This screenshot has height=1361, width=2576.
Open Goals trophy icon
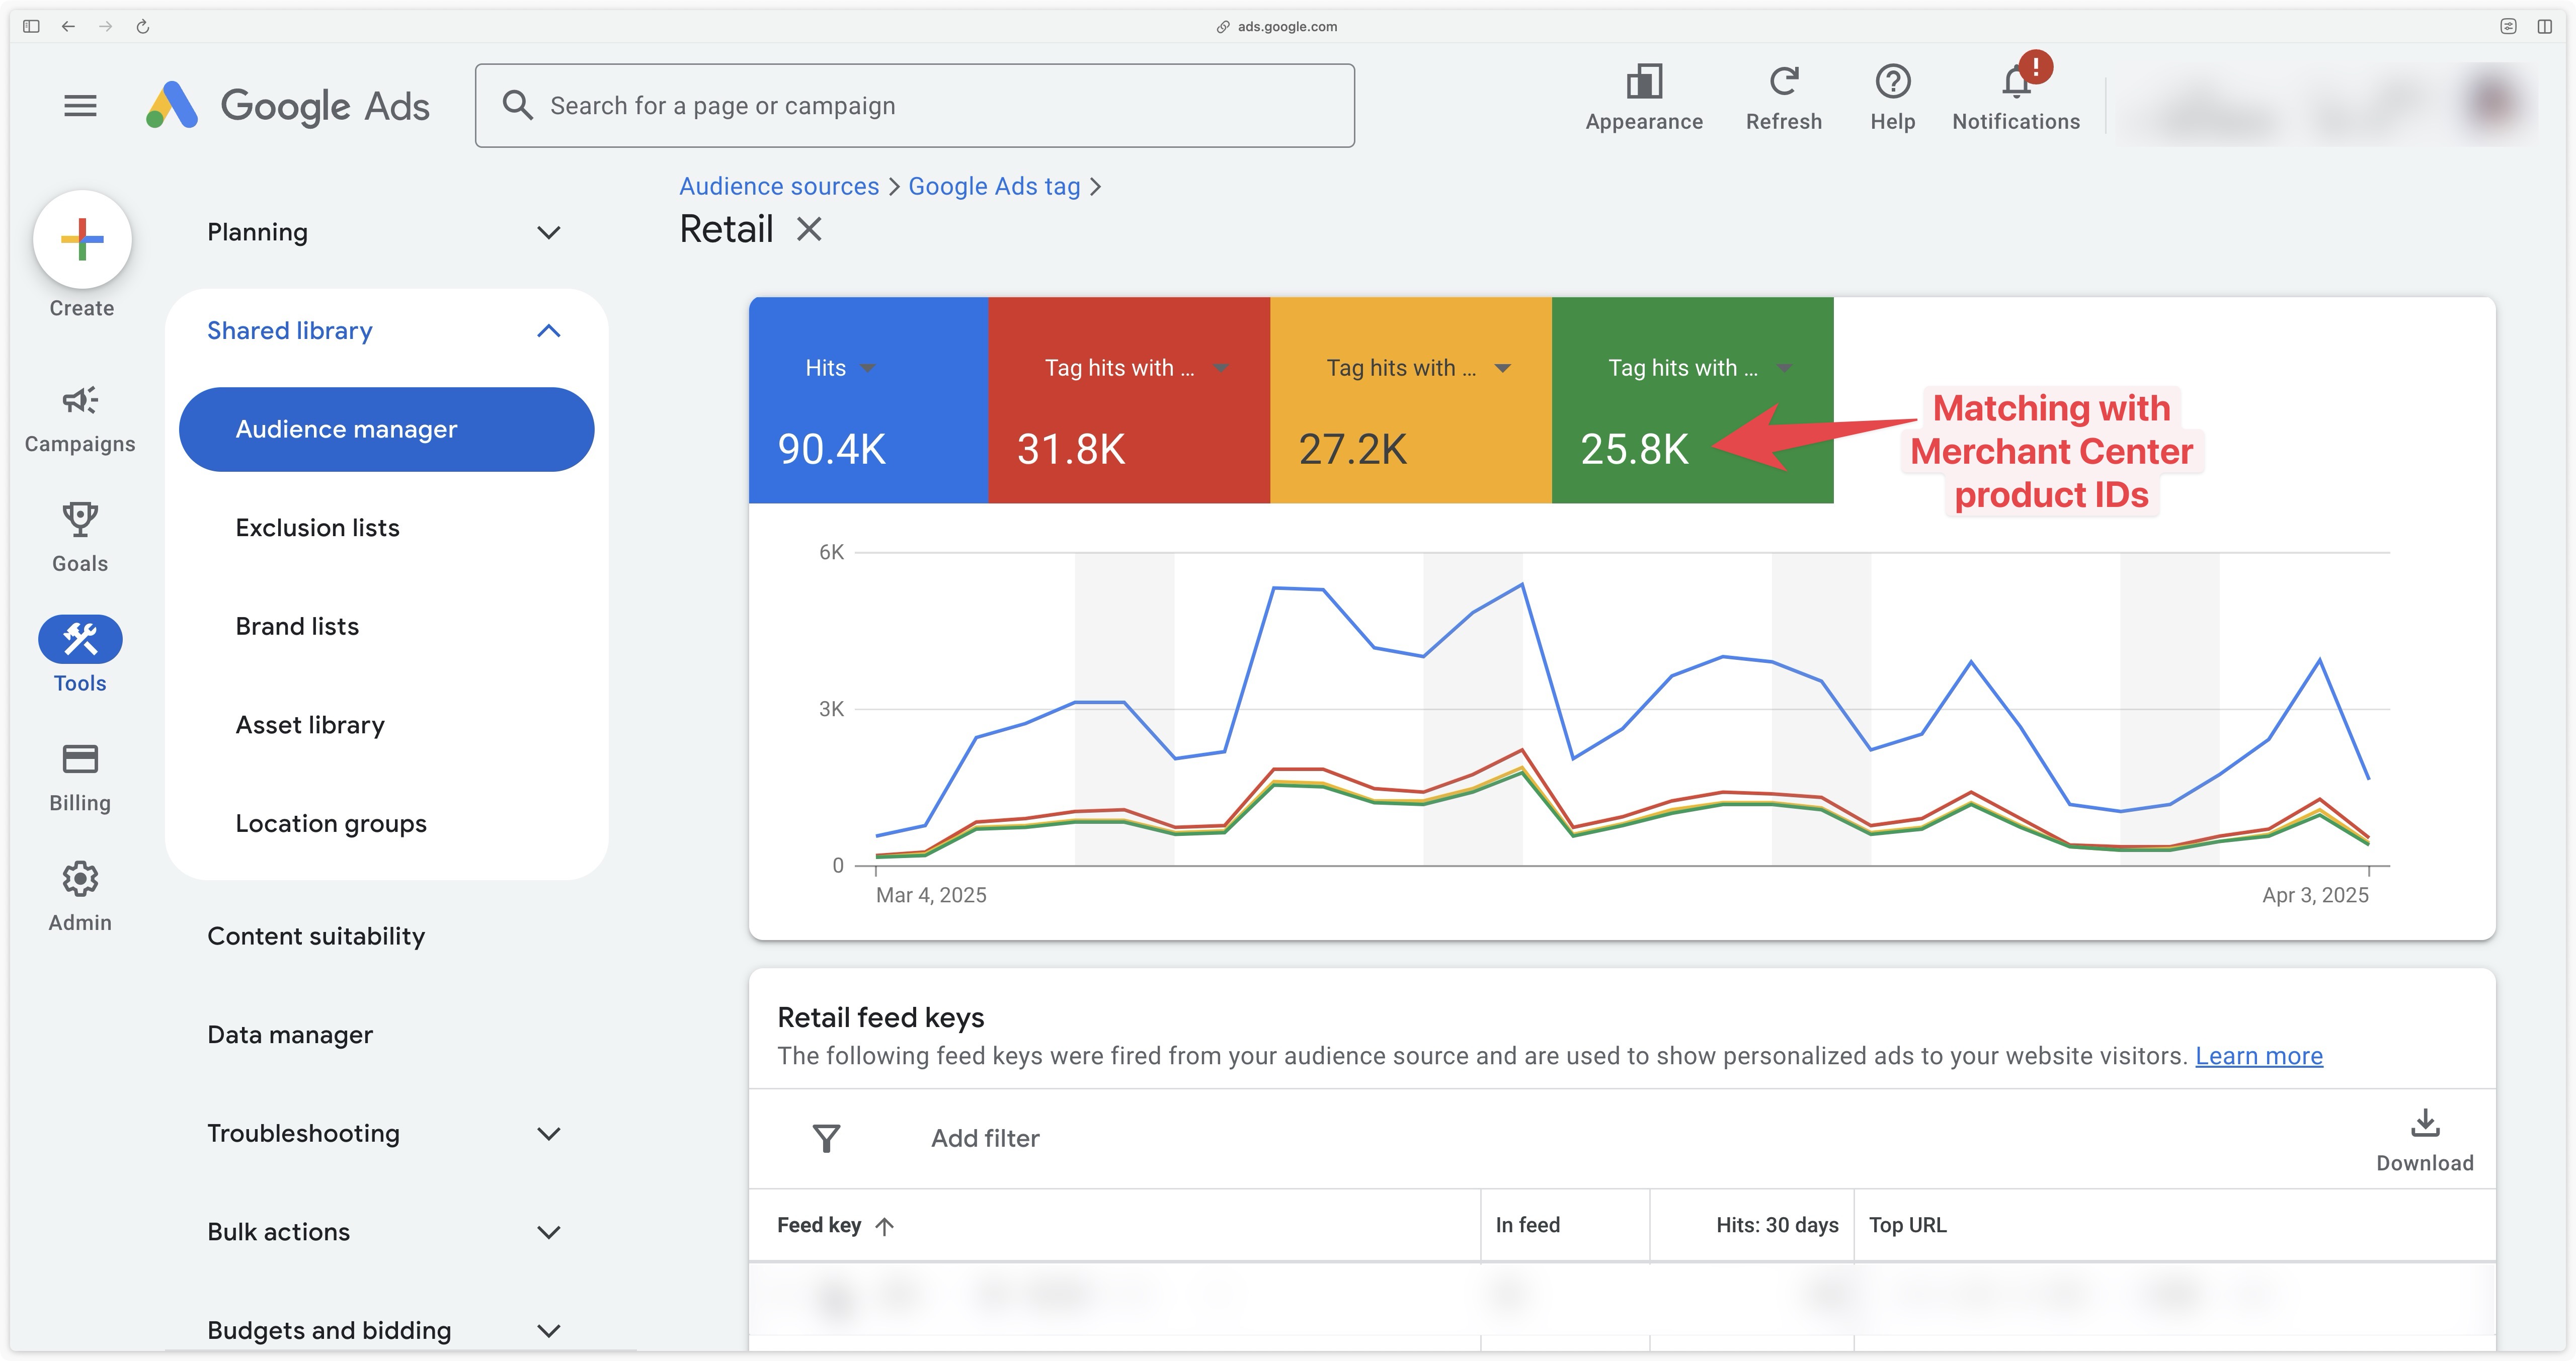80,520
